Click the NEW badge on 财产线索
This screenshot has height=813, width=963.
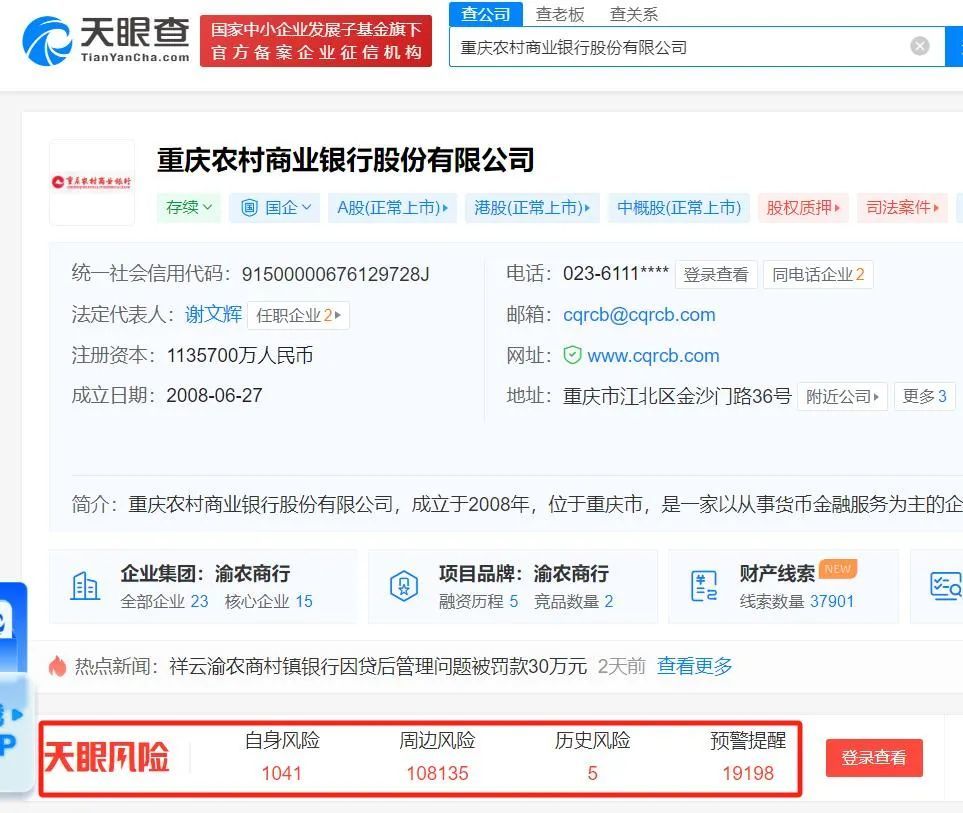838,569
